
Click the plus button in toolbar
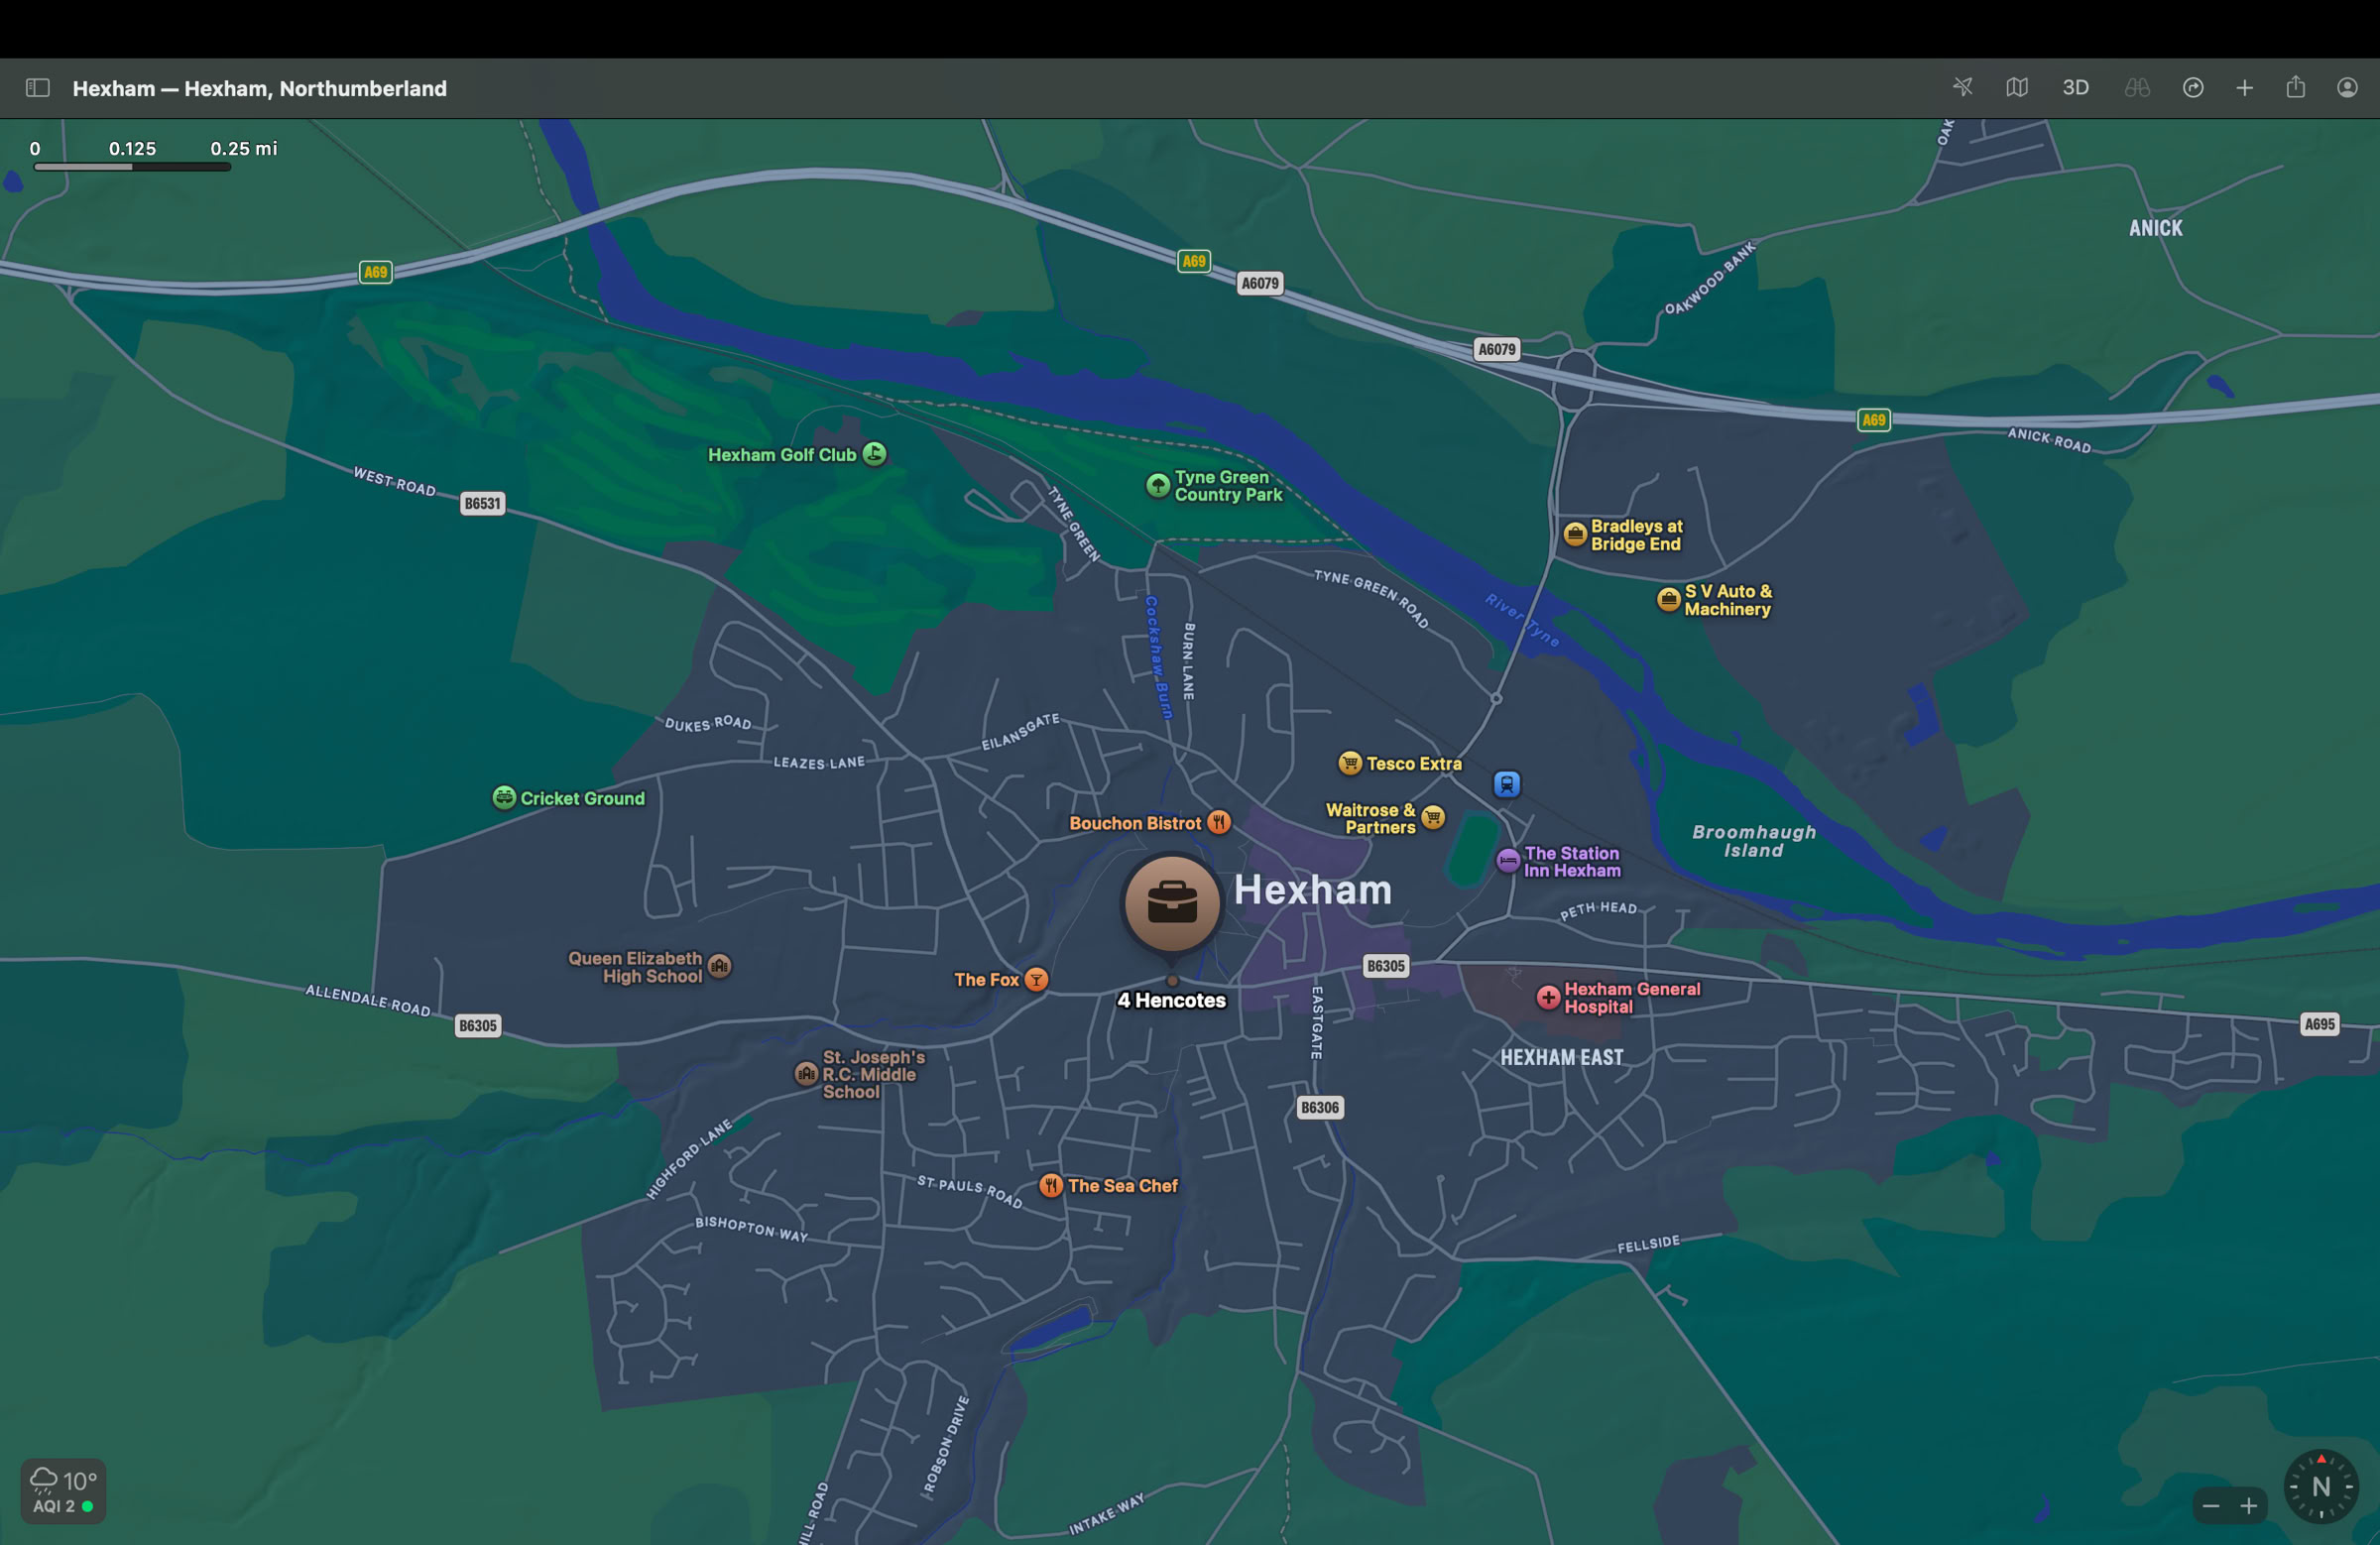[x=2244, y=88]
